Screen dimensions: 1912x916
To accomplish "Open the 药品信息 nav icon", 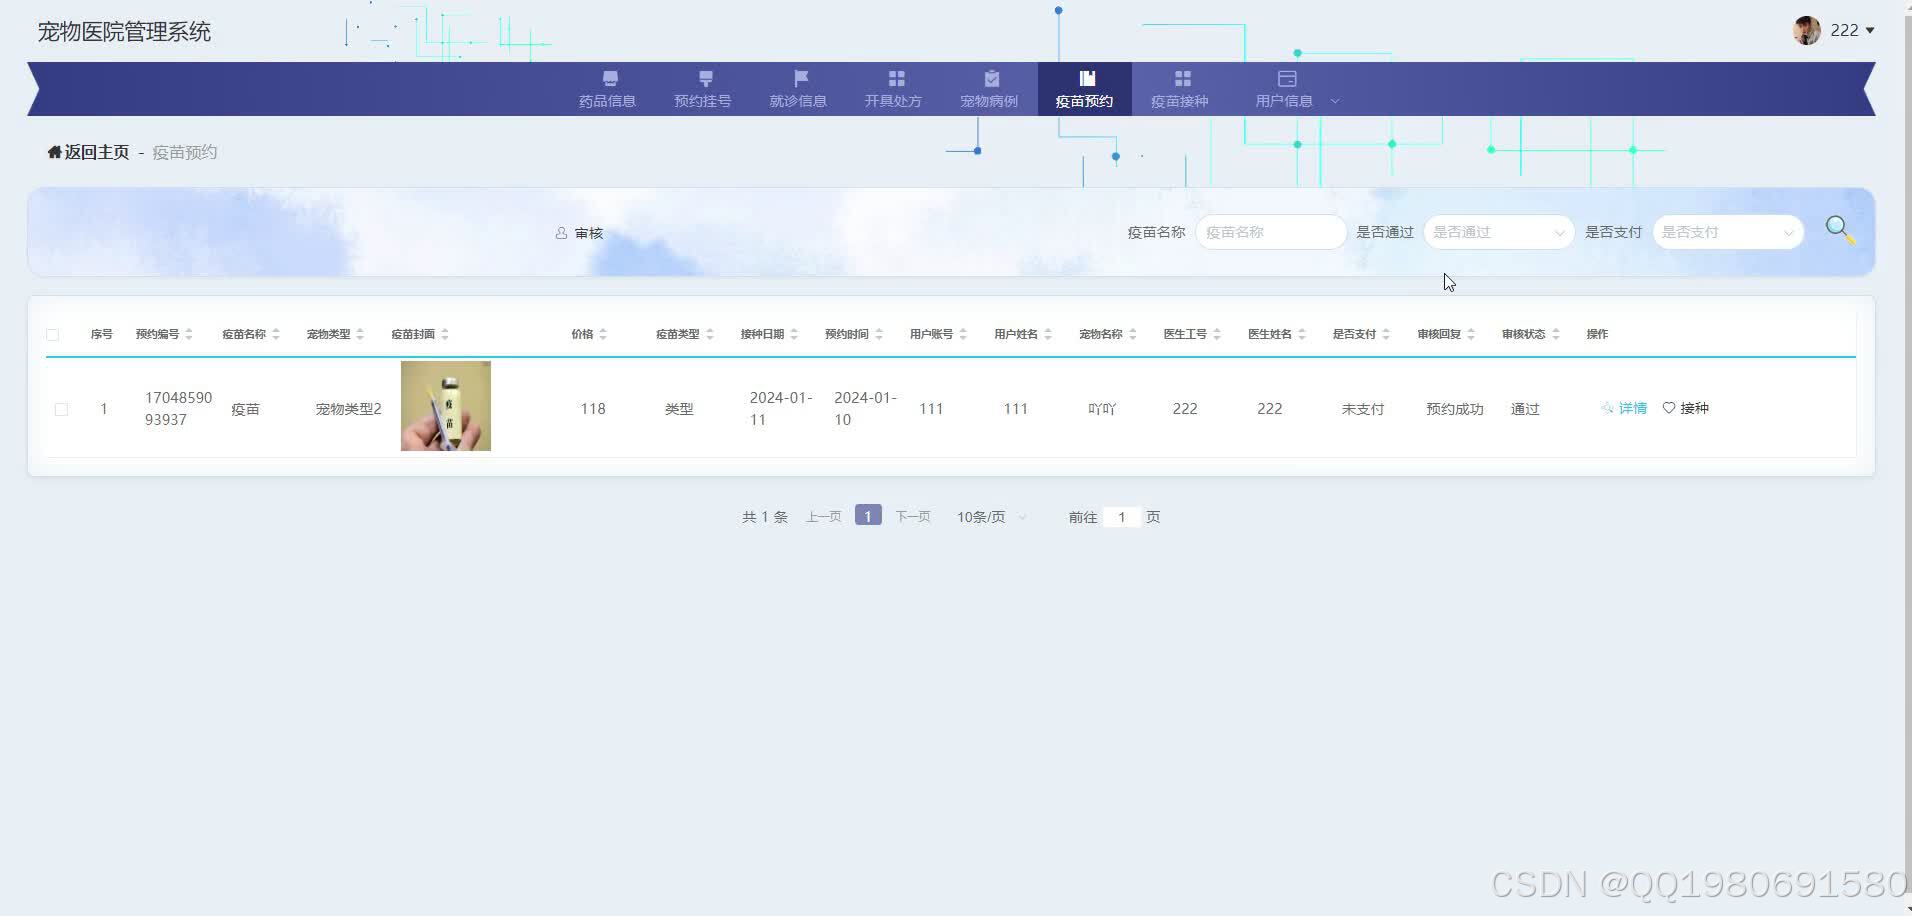I will point(609,78).
